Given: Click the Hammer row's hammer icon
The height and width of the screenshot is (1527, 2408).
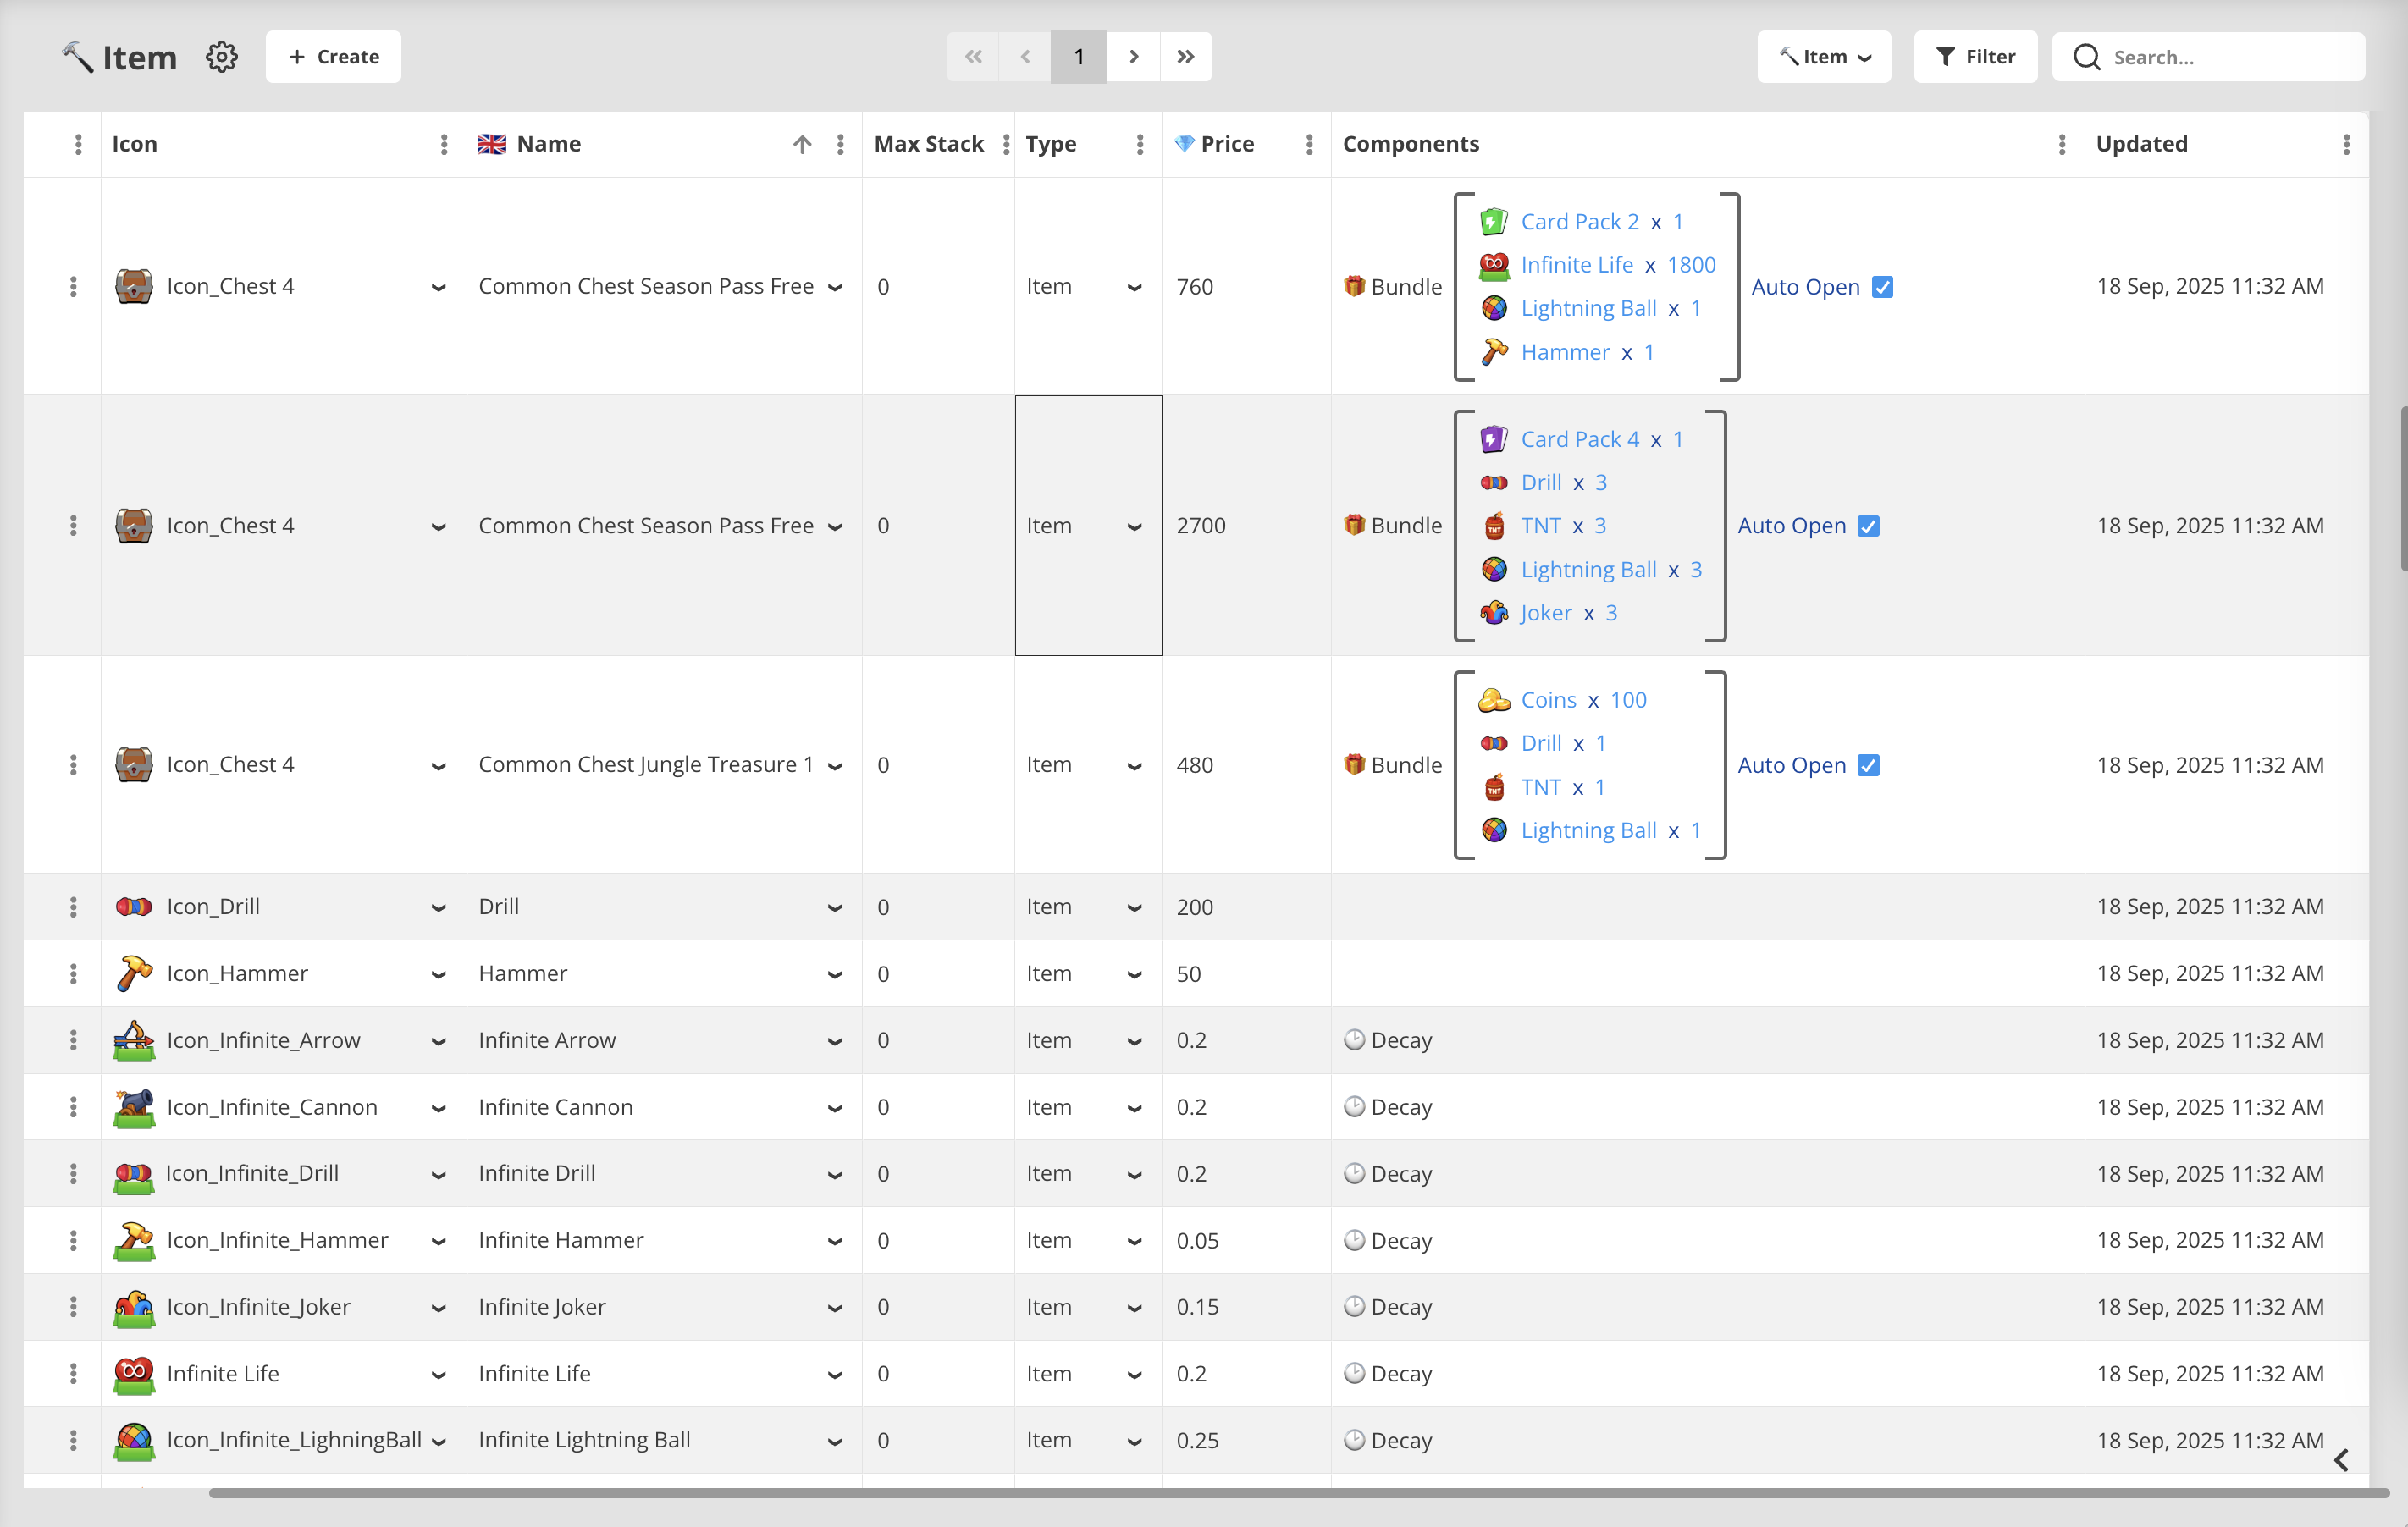Looking at the screenshot, I should tap(133, 973).
